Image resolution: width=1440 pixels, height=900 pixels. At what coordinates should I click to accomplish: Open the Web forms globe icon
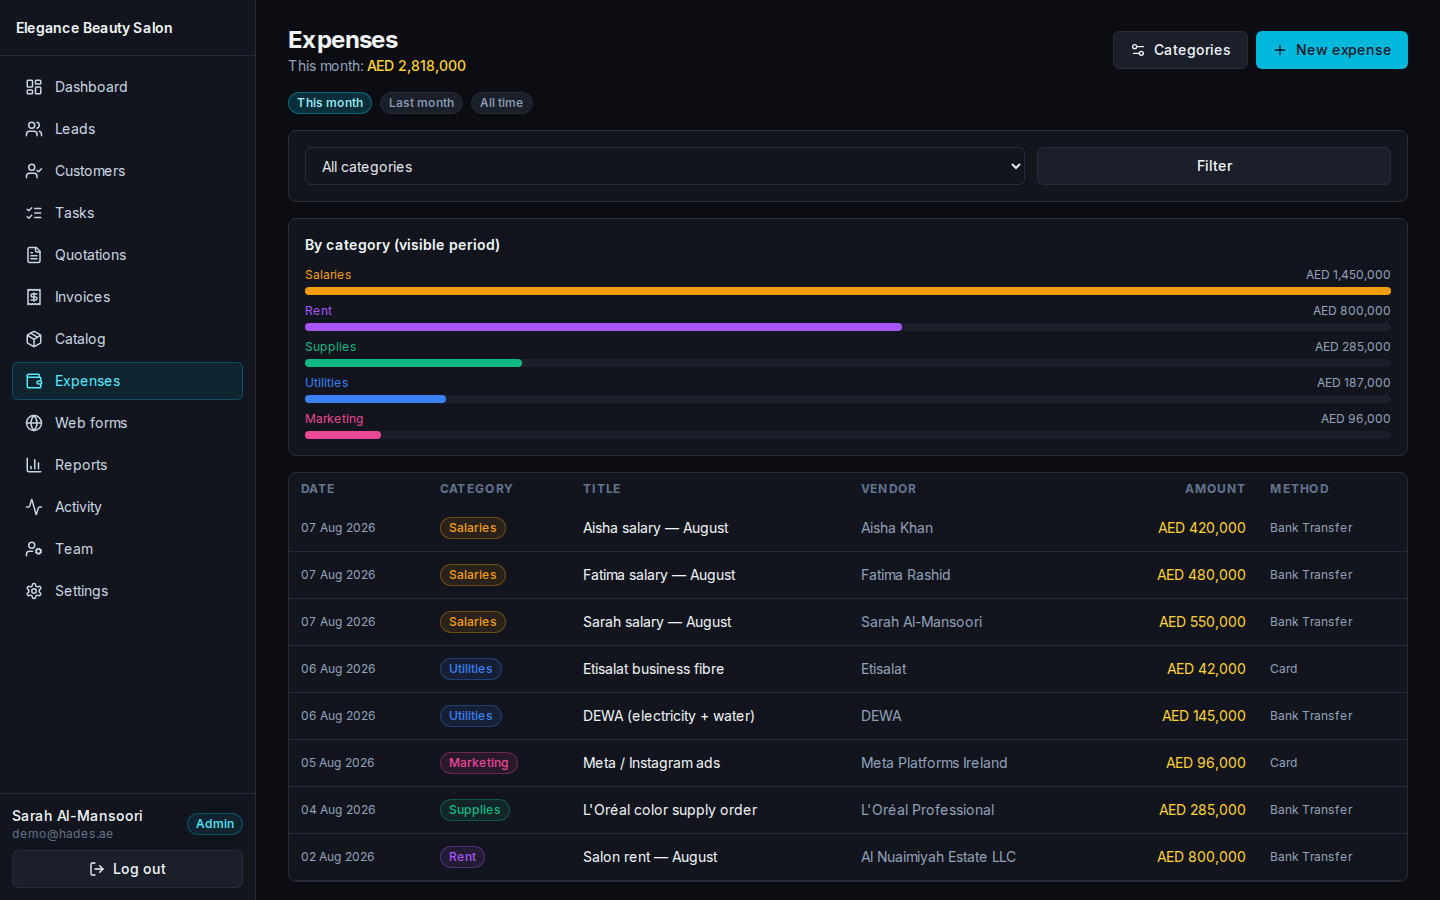click(x=34, y=423)
